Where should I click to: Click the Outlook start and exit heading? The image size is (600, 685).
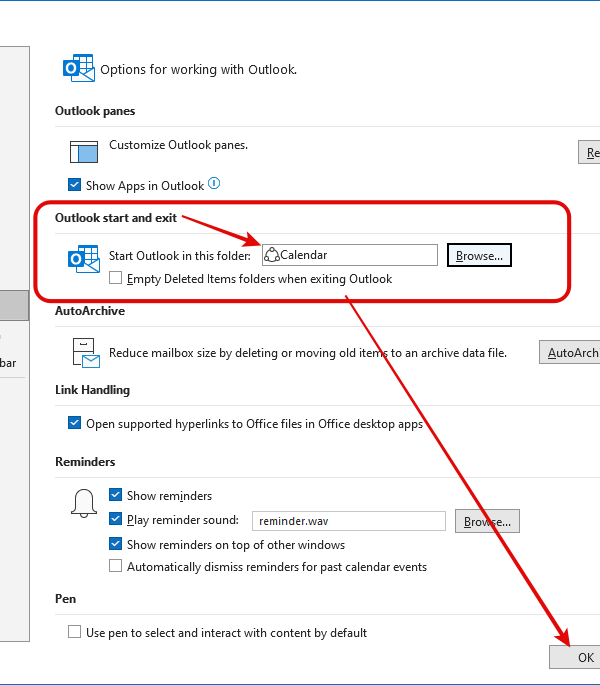[x=116, y=218]
